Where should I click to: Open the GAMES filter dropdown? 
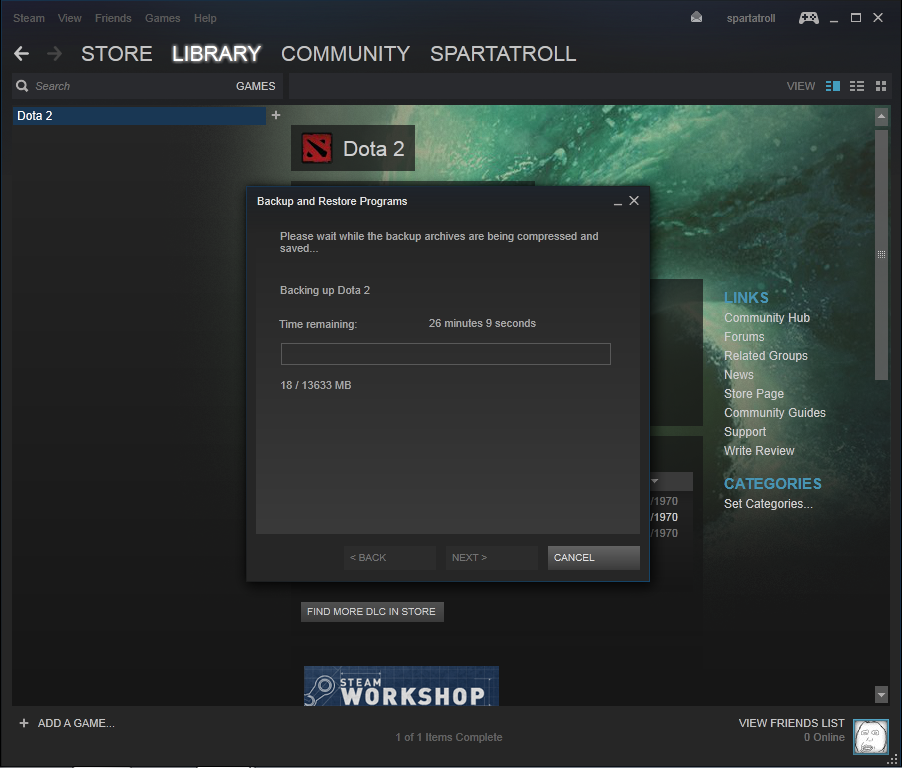tap(255, 86)
